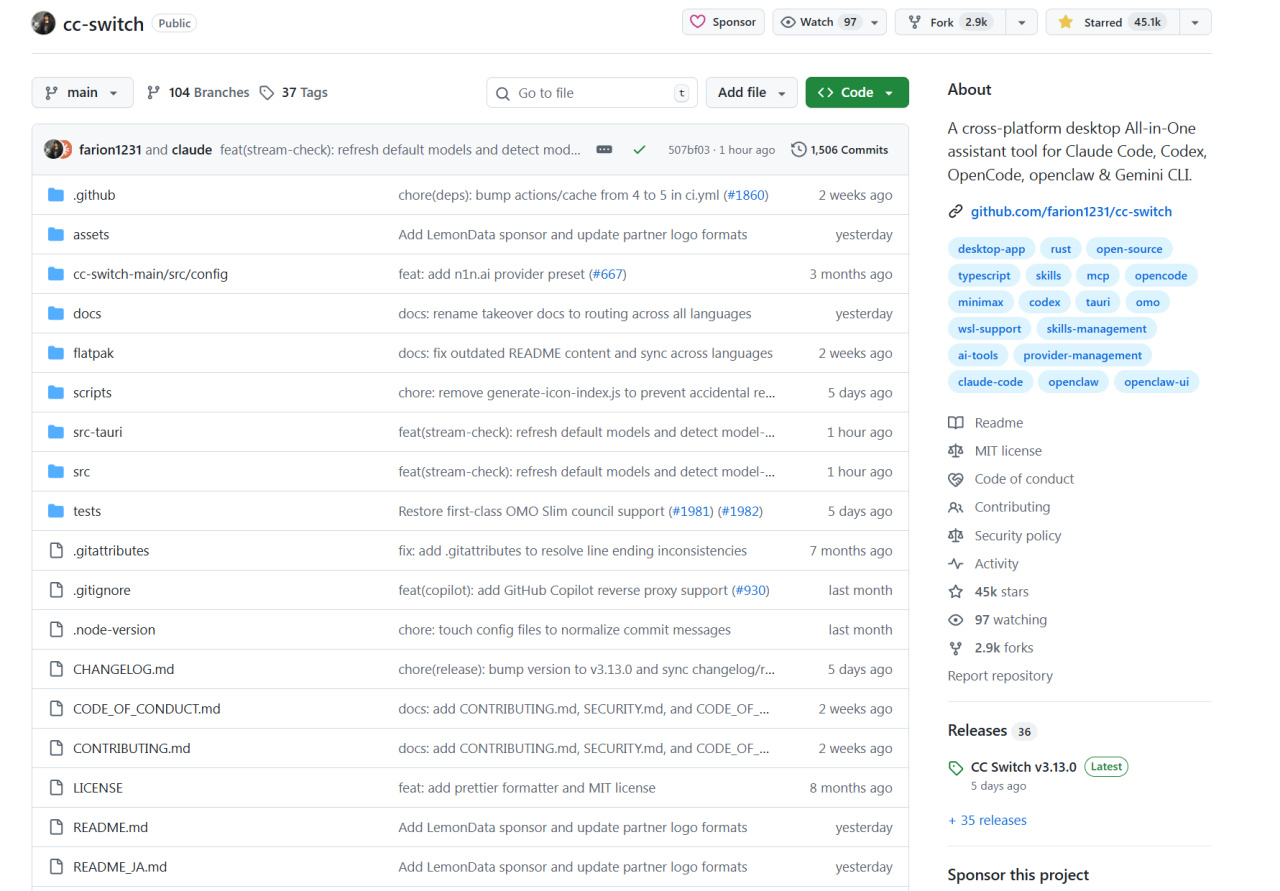Open the claude-code topic tag
1280x891 pixels.
click(990, 382)
